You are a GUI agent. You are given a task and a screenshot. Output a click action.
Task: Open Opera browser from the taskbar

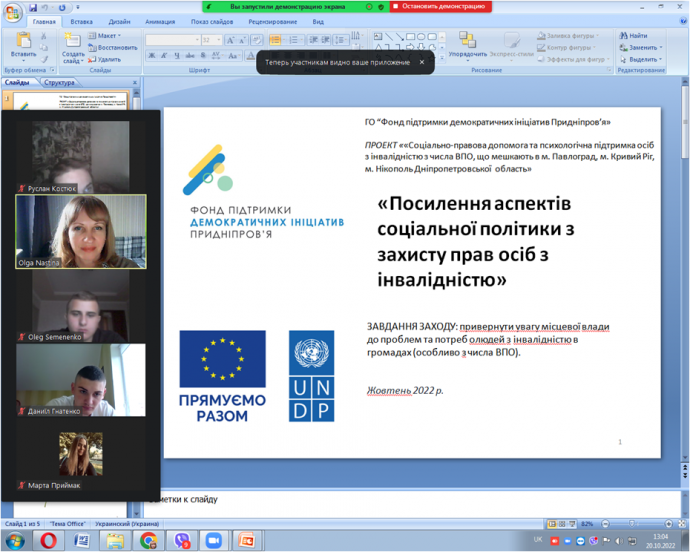pyautogui.click(x=47, y=540)
